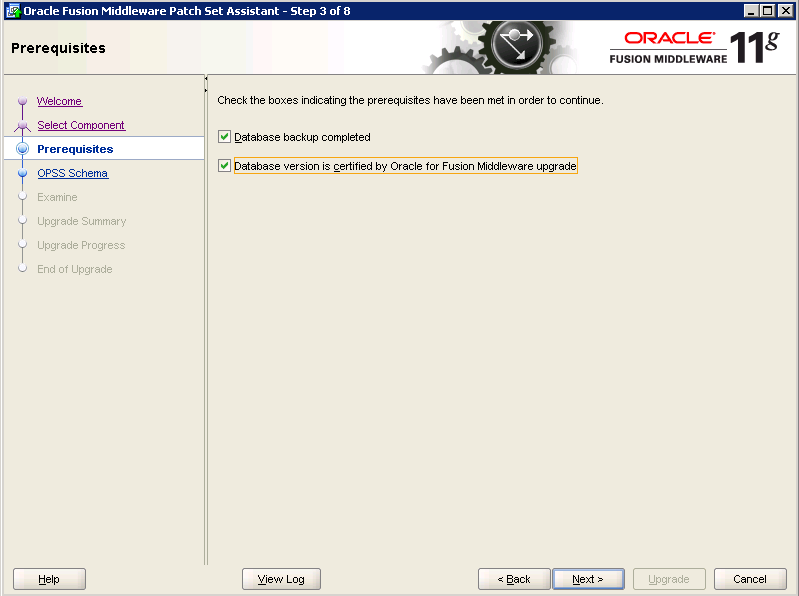
Task: Cancel the Patch Set Assistant
Action: [x=750, y=579]
